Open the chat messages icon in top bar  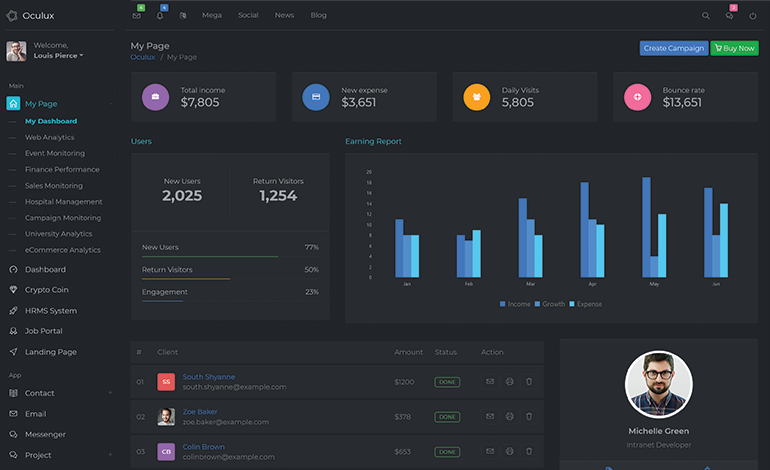[729, 16]
